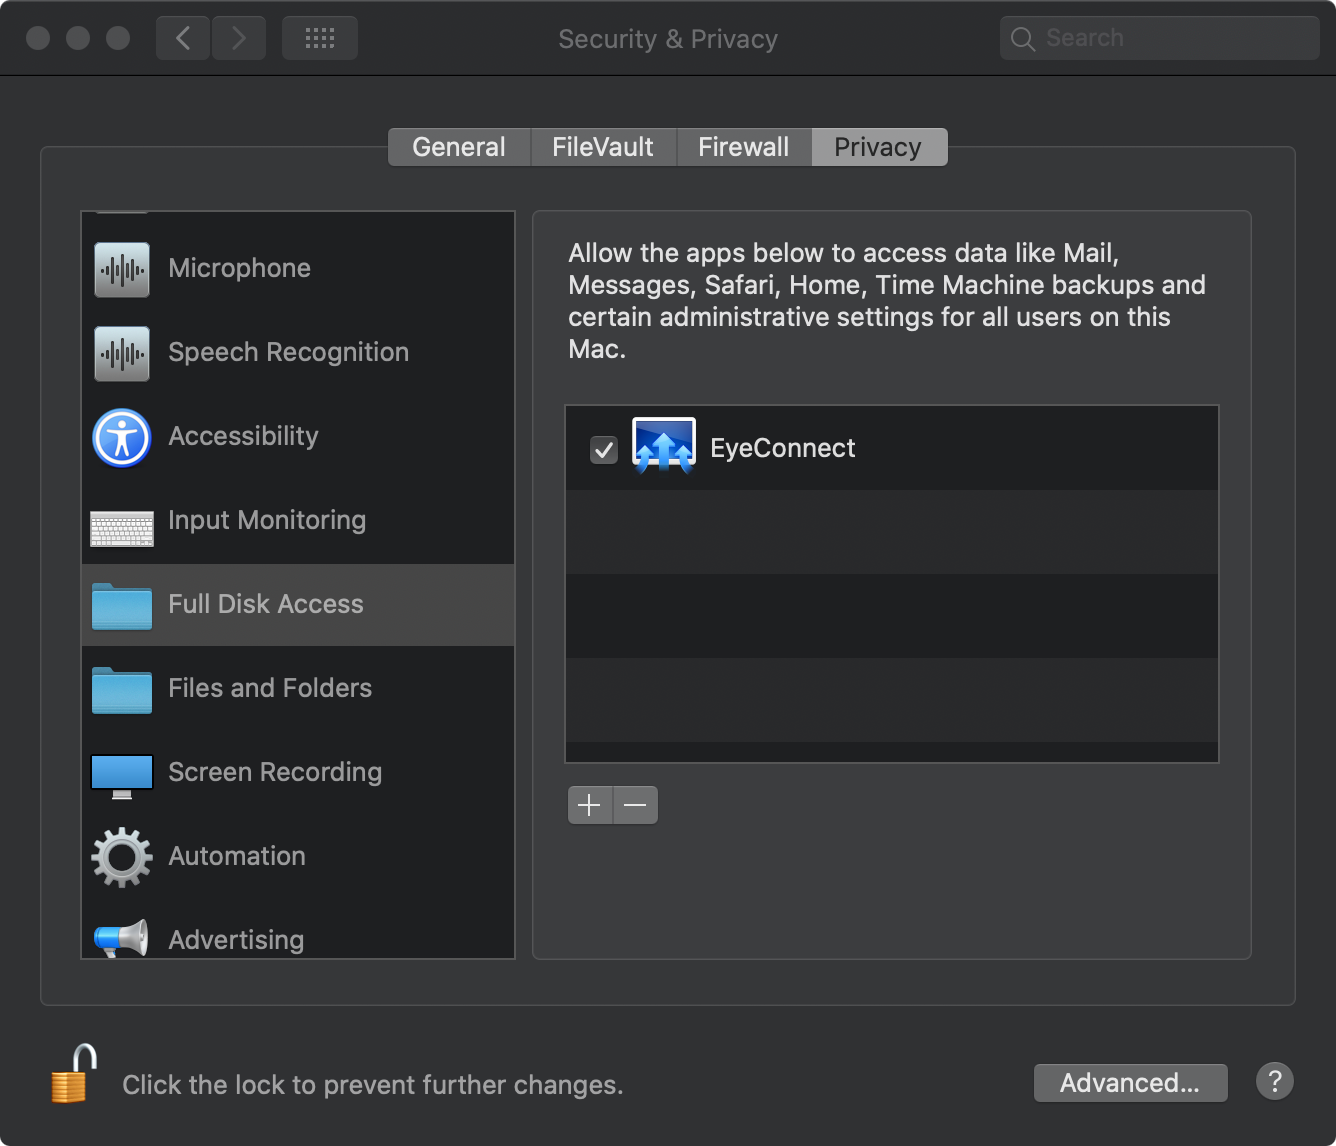
Task: Click the Screen Recording monitor icon
Action: (x=122, y=775)
